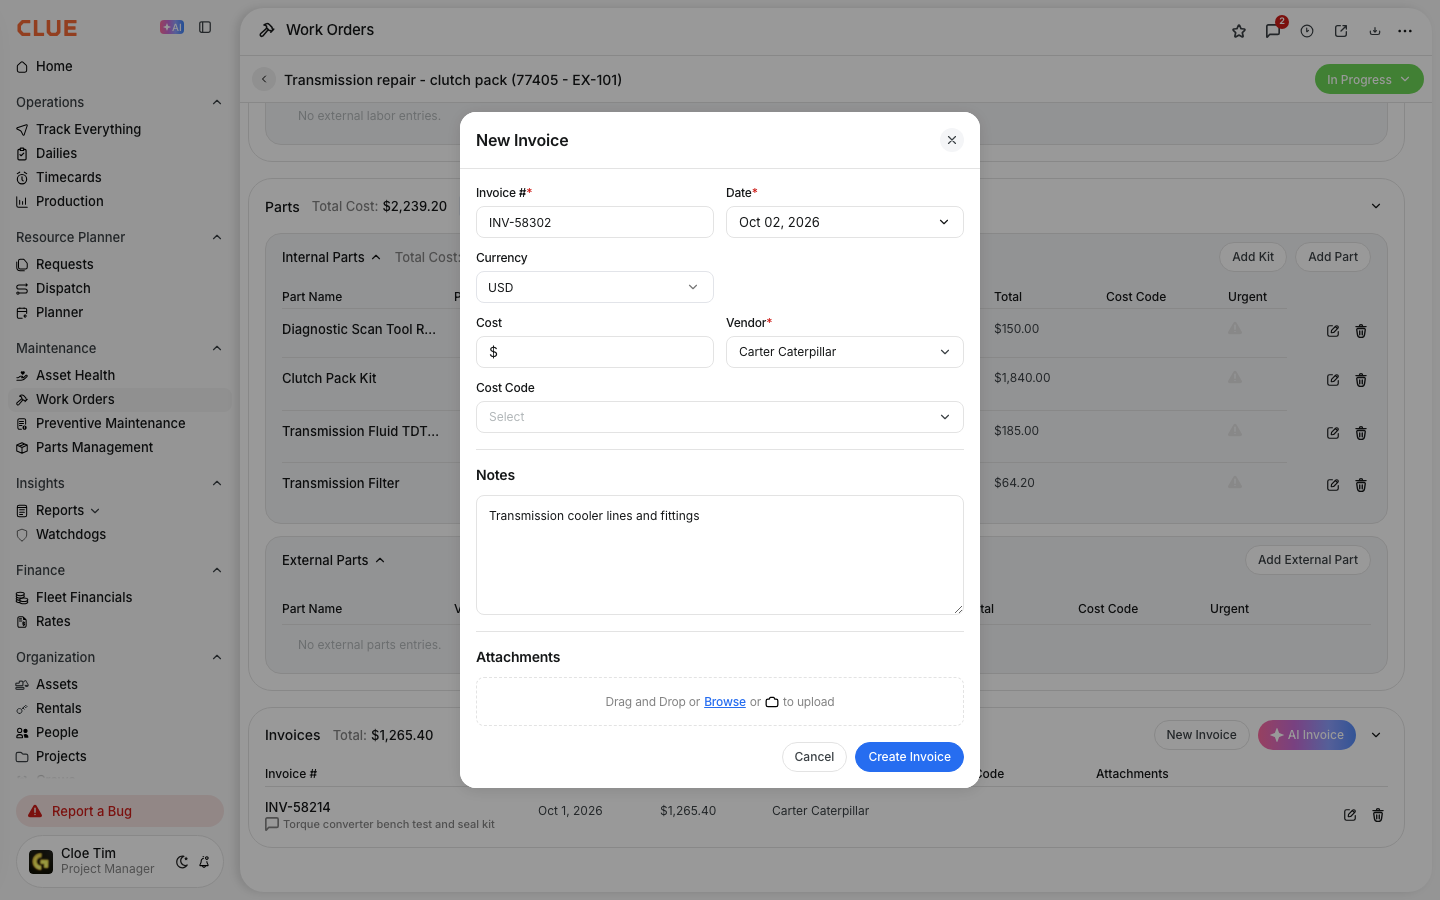
Task: Collapse the sidebar panel icon
Action: point(205,28)
